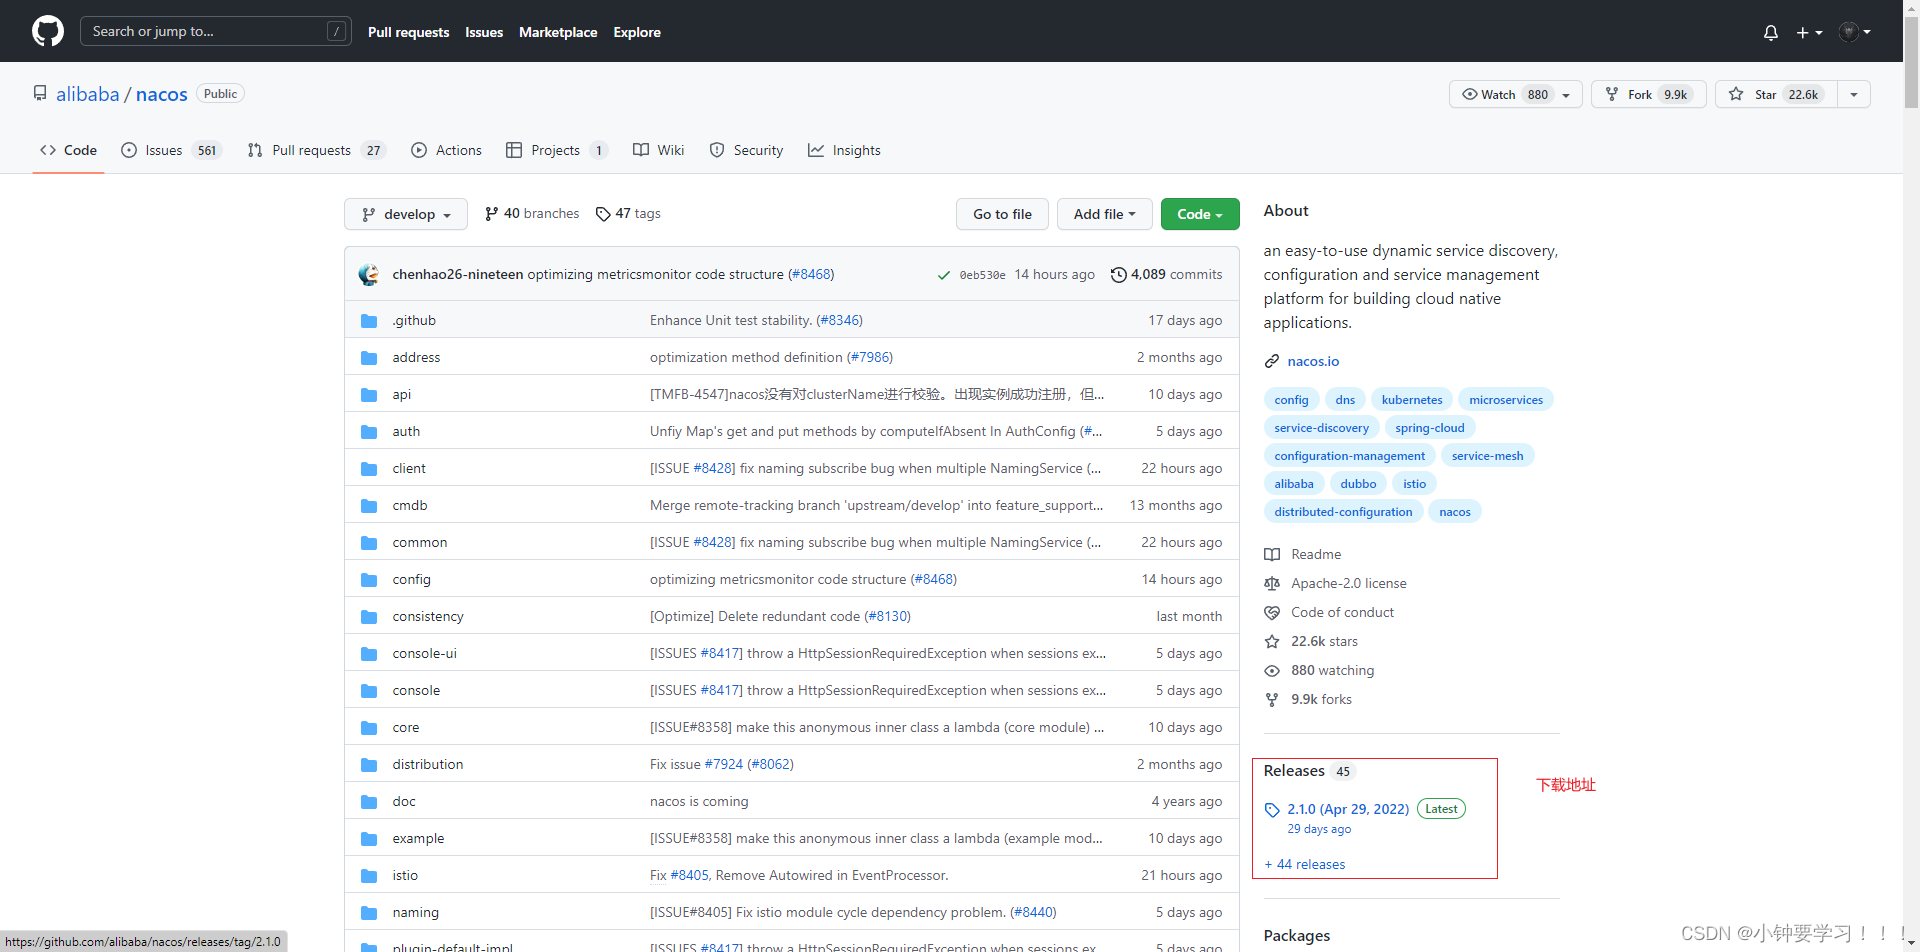
Task: Switch to the Projects tab
Action: [557, 150]
